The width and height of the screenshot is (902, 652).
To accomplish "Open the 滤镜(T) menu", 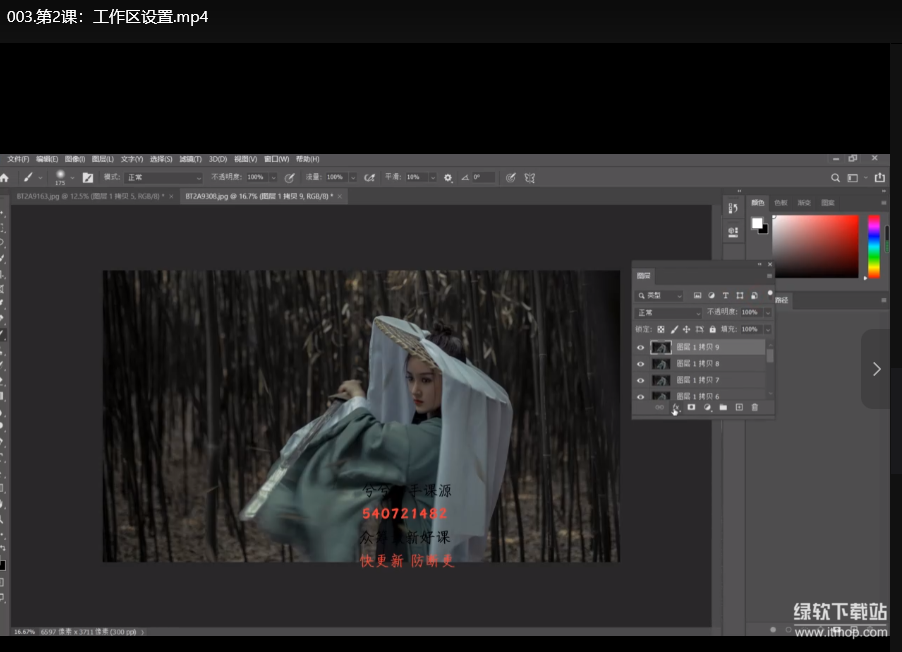I will click(190, 159).
